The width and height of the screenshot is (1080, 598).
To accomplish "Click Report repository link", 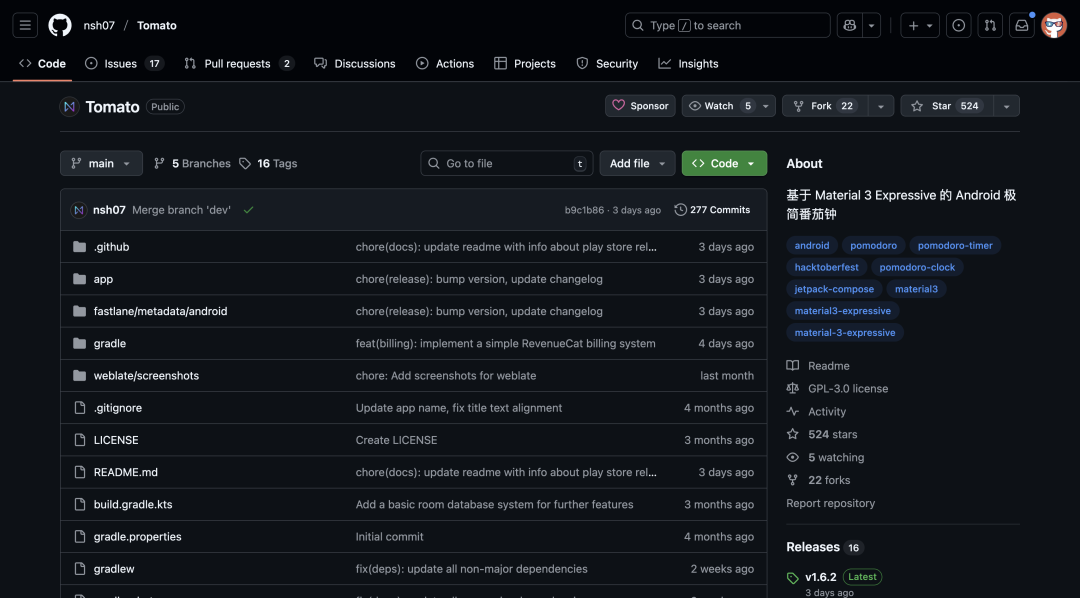I will pos(831,504).
